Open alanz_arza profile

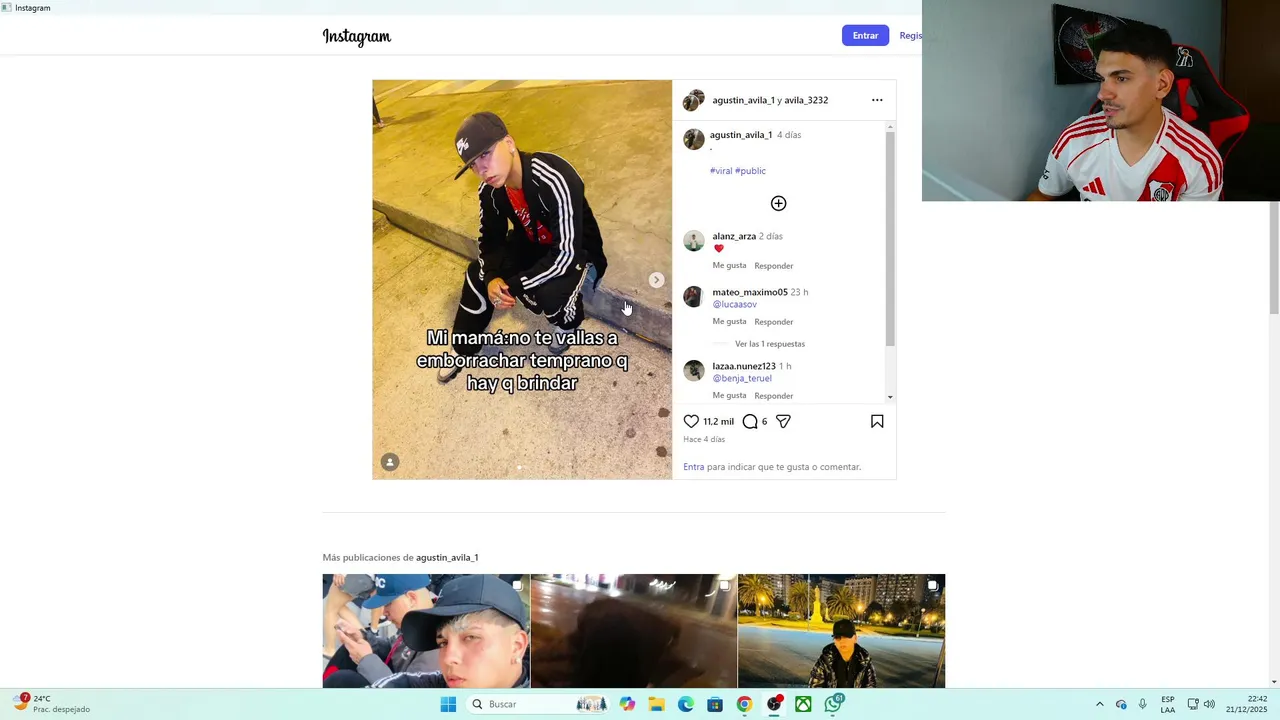(734, 236)
